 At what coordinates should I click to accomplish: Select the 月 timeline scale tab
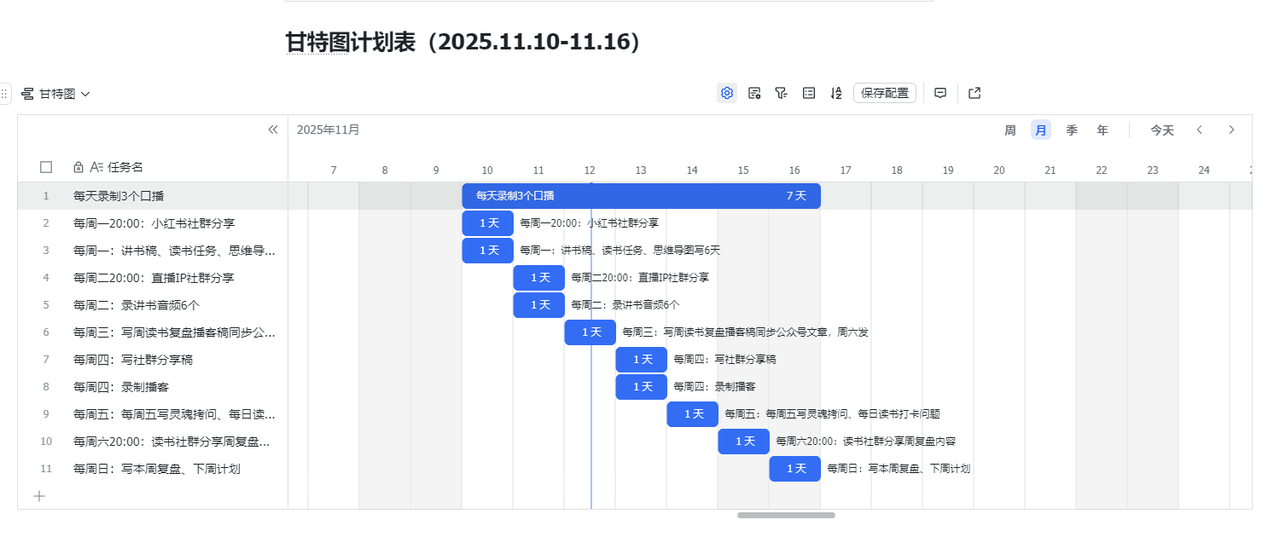[x=1041, y=130]
